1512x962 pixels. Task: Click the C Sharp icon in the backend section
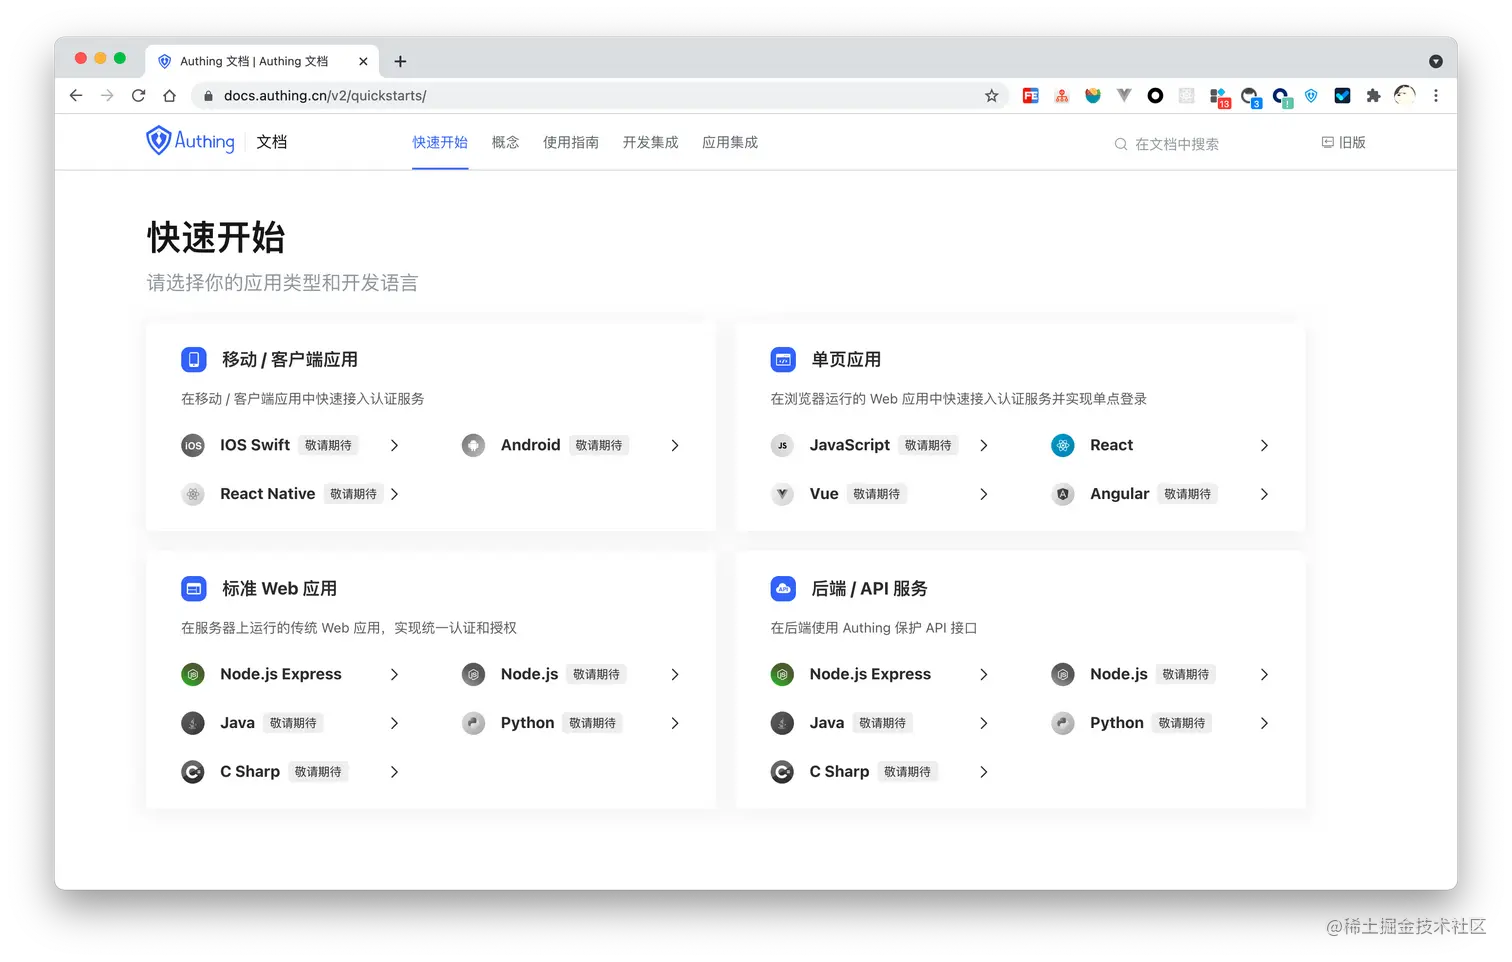[x=783, y=772]
